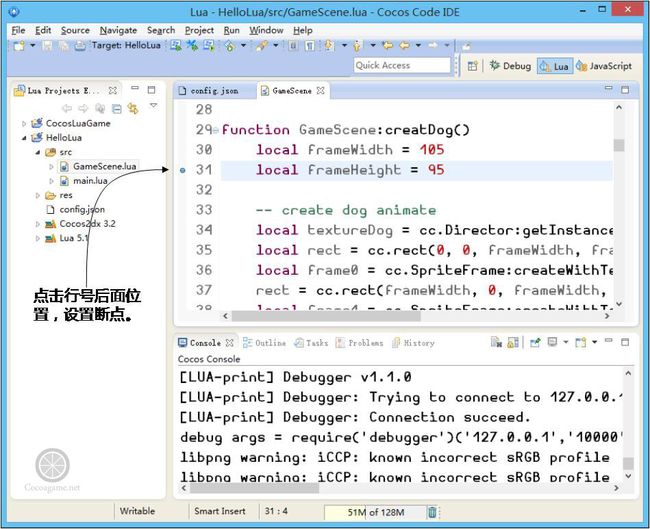Toggle show whitespace characters icon
The width and height of the screenshot is (650, 529).
[x=309, y=45]
